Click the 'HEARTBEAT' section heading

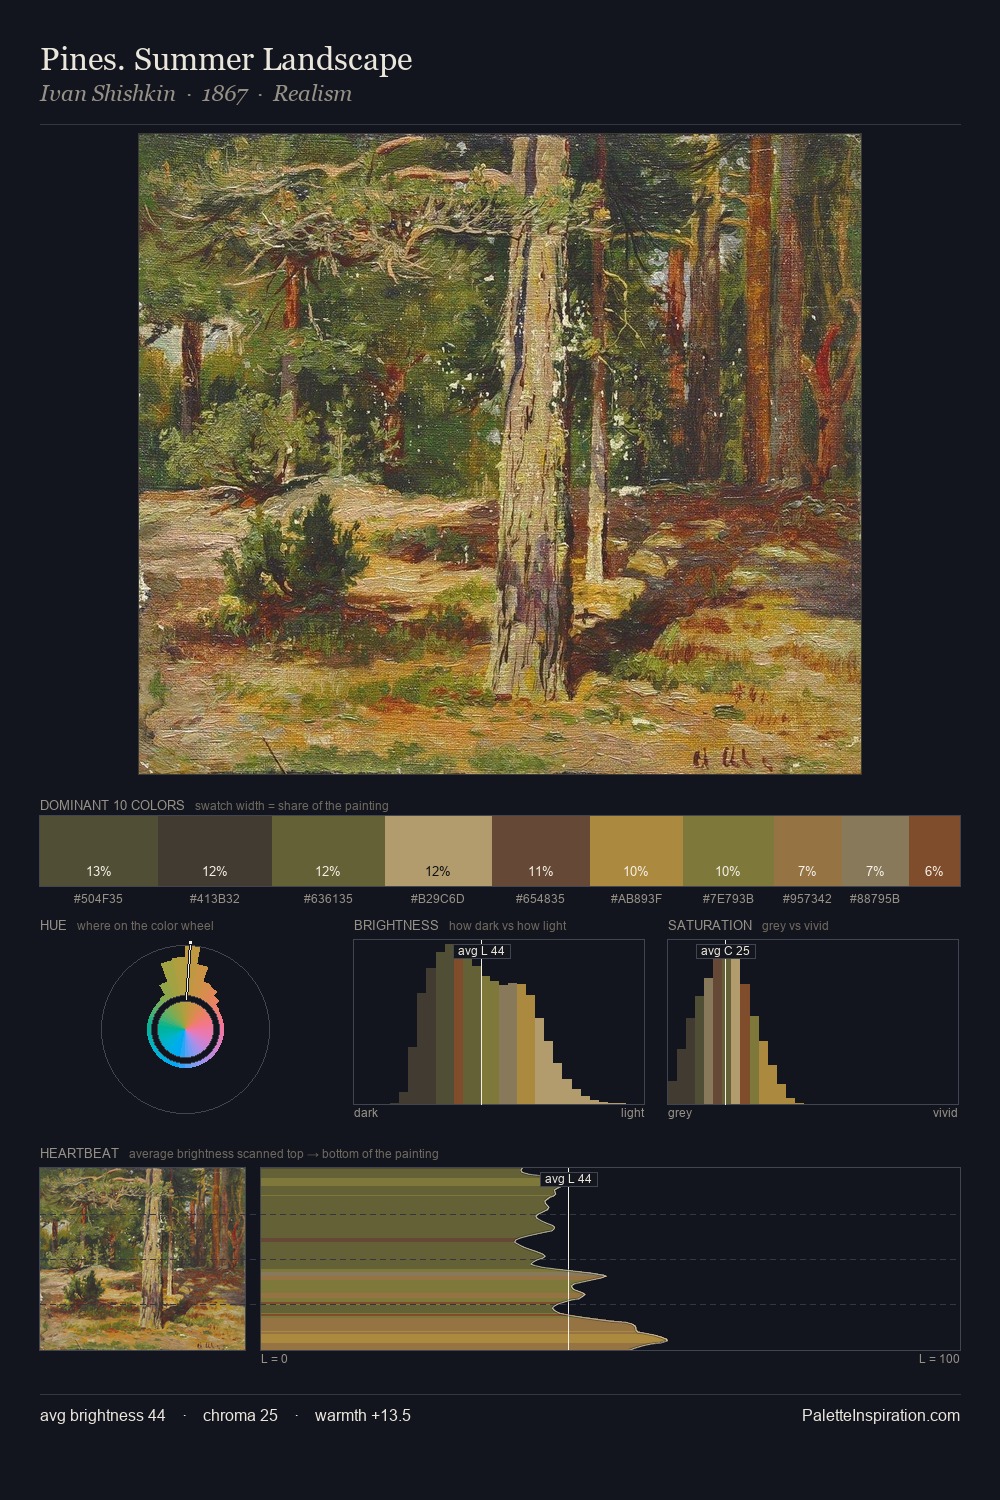click(79, 1153)
